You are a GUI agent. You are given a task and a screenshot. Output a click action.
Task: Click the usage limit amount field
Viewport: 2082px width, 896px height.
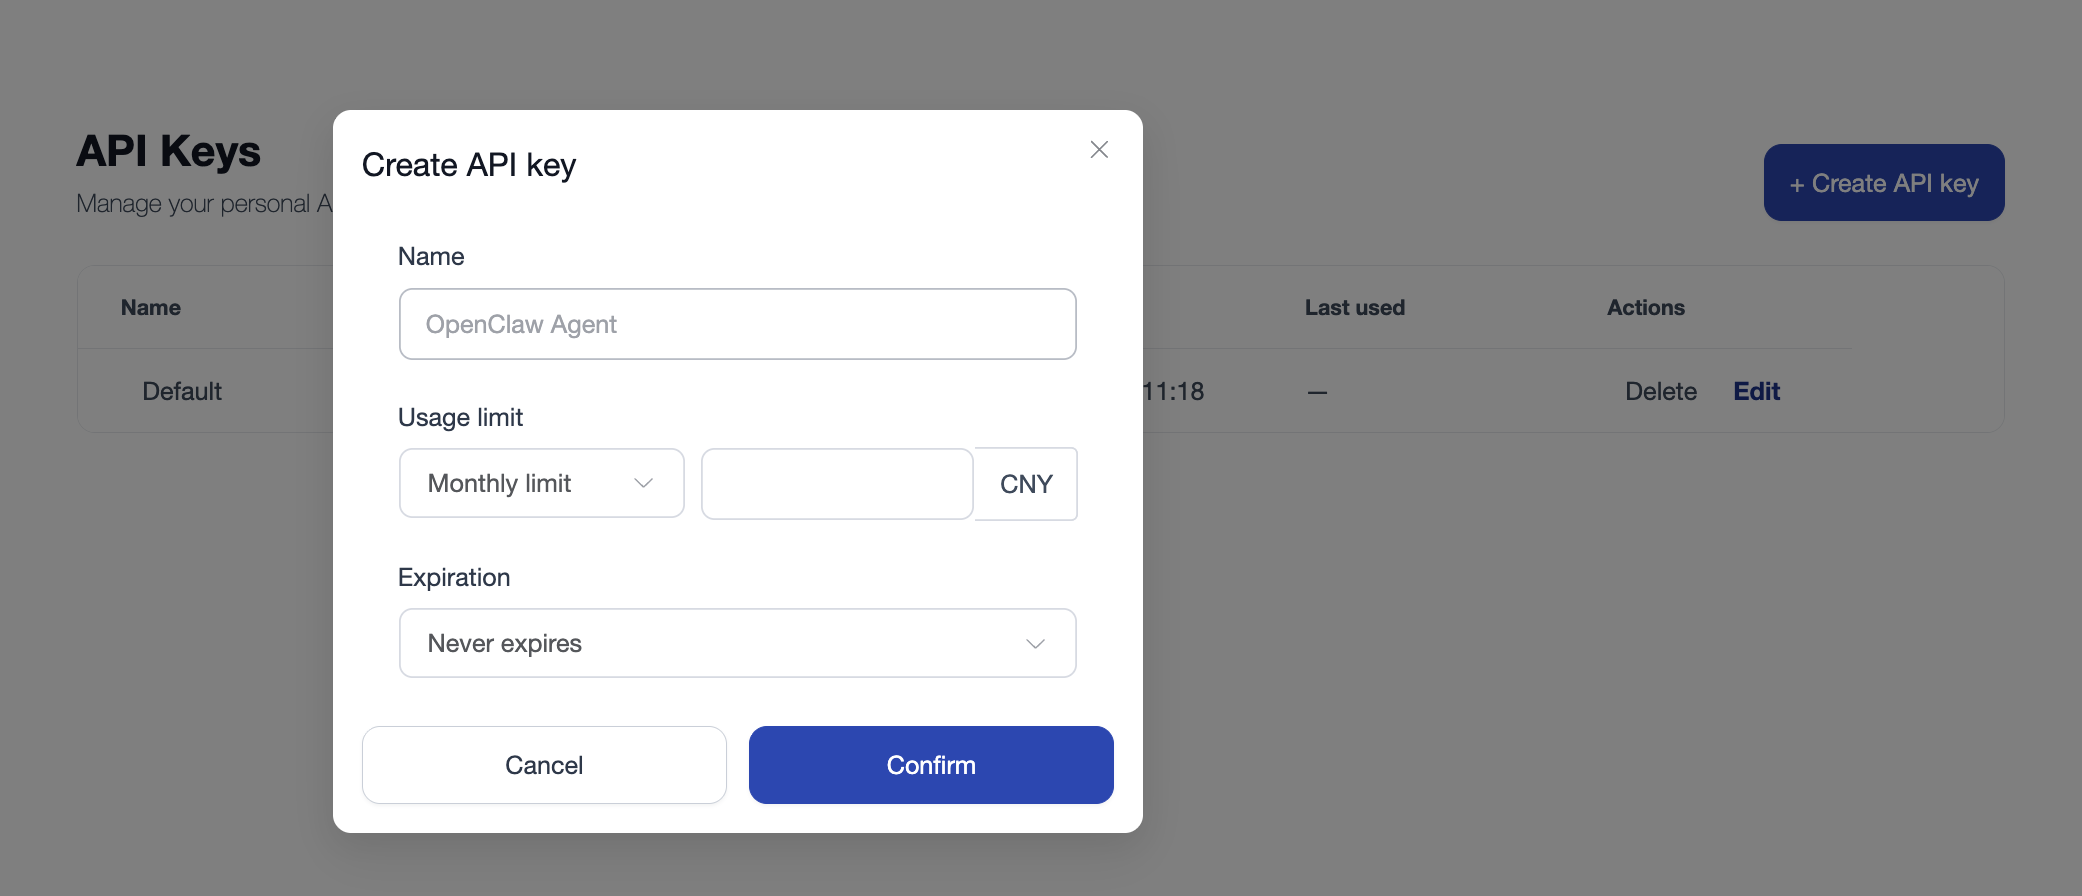pos(837,483)
